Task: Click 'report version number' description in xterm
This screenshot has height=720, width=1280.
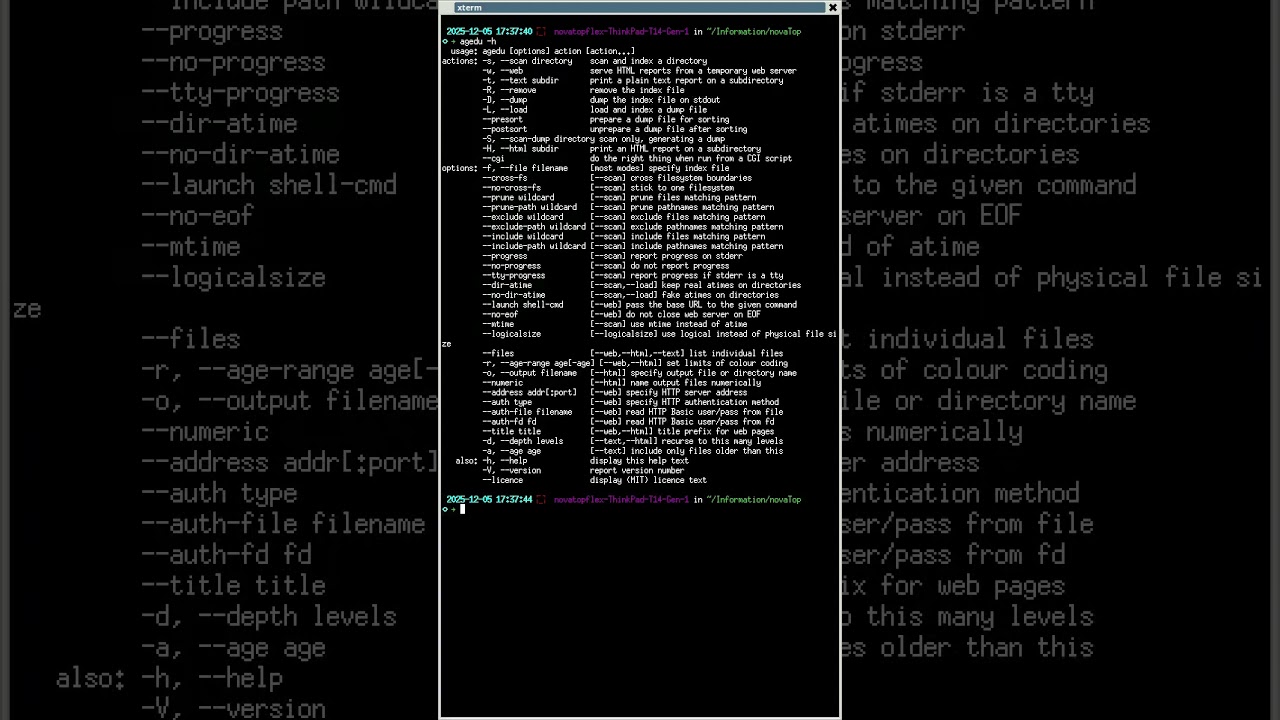Action: click(637, 470)
